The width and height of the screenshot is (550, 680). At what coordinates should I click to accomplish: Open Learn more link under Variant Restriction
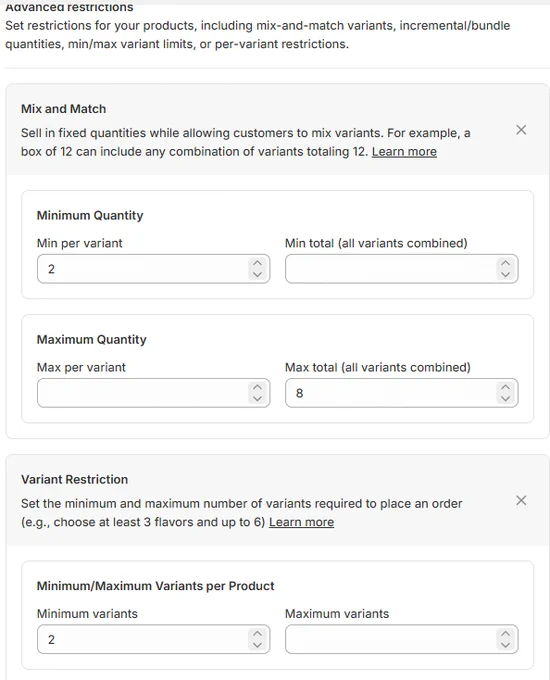[301, 522]
